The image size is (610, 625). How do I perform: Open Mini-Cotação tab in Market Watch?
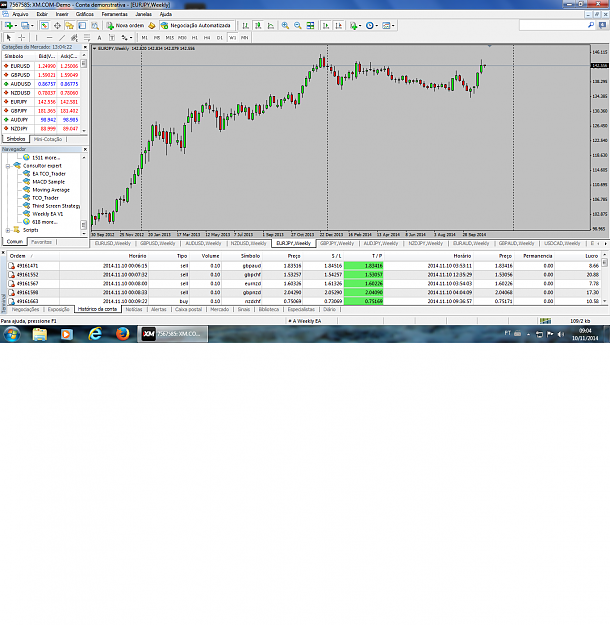pos(48,139)
